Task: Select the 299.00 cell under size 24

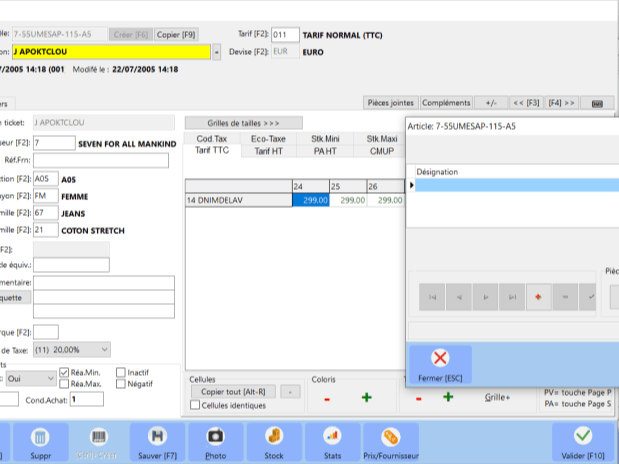Action: (x=311, y=200)
